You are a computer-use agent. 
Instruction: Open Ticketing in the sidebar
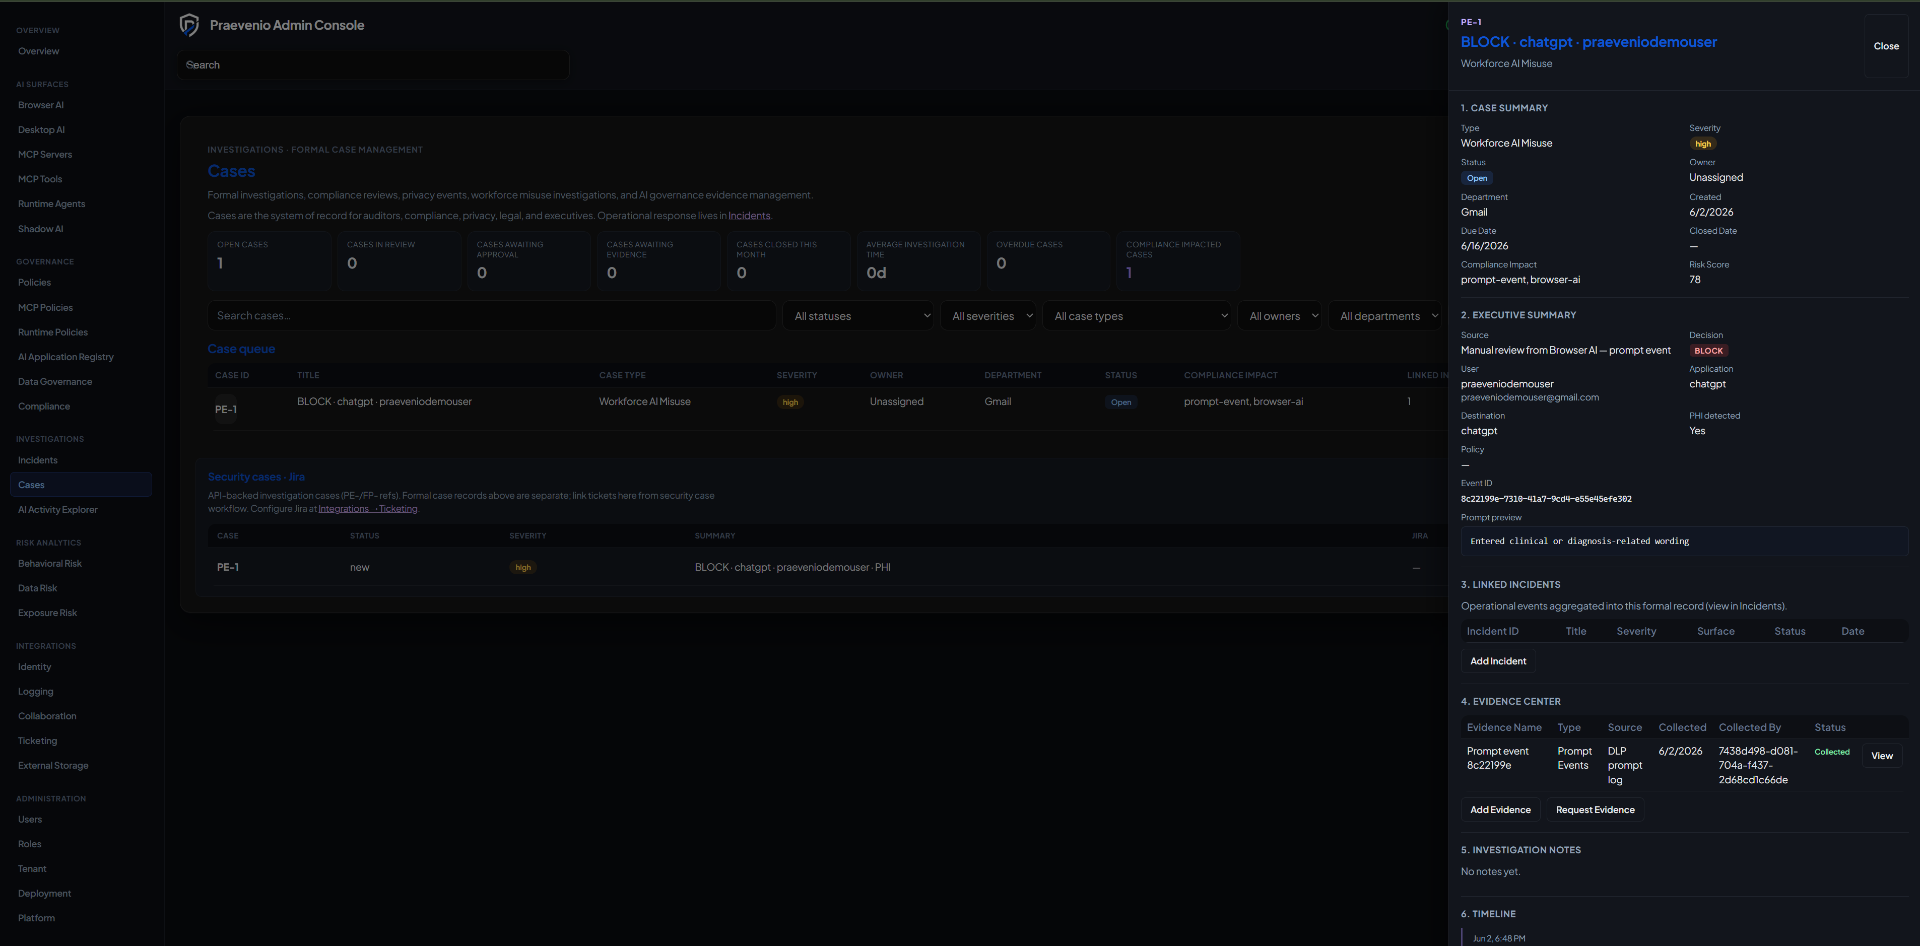pos(38,741)
